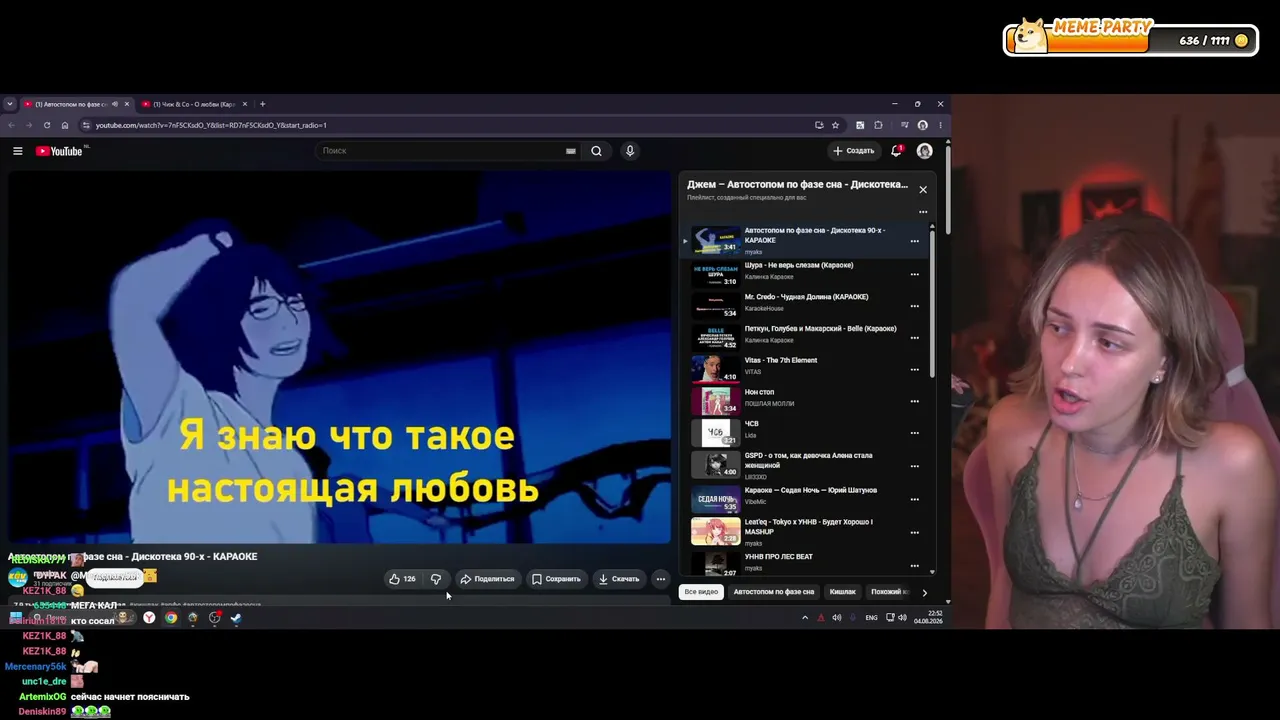Open the tab search dropdown in Chrome
Image resolution: width=1280 pixels, height=720 pixels.
coord(10,104)
